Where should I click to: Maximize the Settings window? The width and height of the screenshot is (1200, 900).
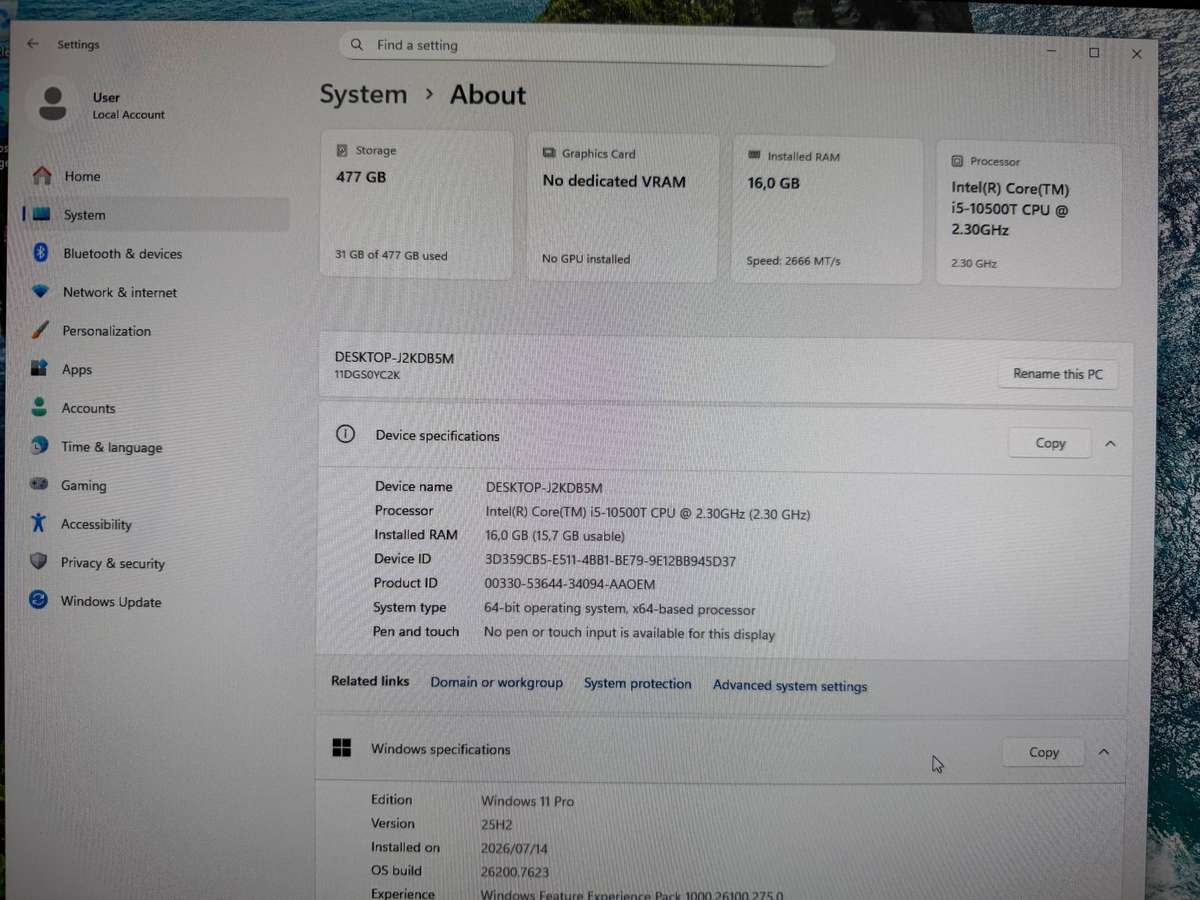pyautogui.click(x=1094, y=52)
